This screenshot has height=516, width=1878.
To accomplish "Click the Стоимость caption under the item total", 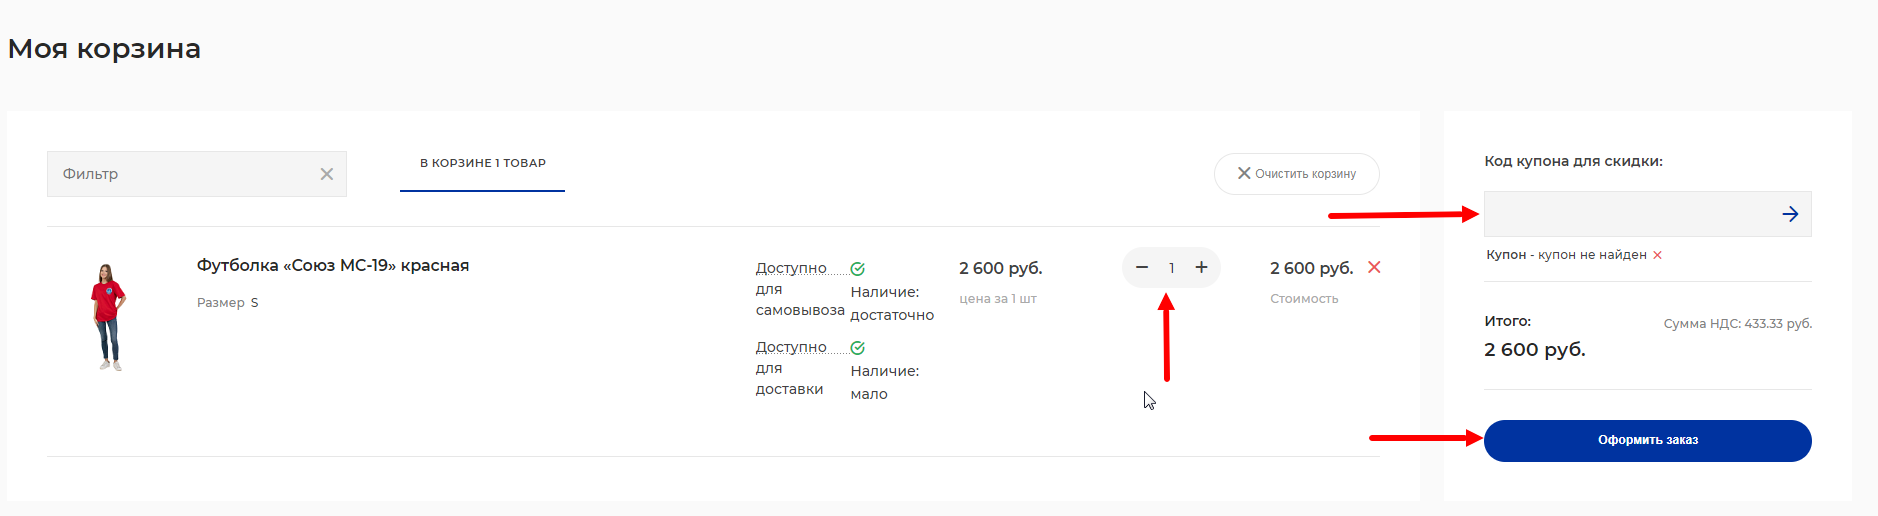I will coord(1304,298).
